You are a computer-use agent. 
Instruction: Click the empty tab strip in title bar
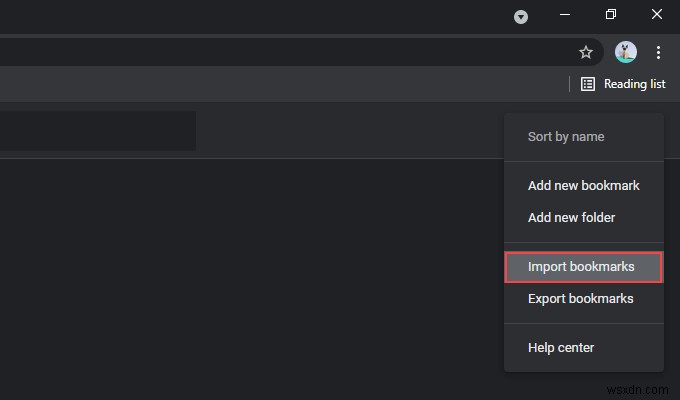click(250, 15)
